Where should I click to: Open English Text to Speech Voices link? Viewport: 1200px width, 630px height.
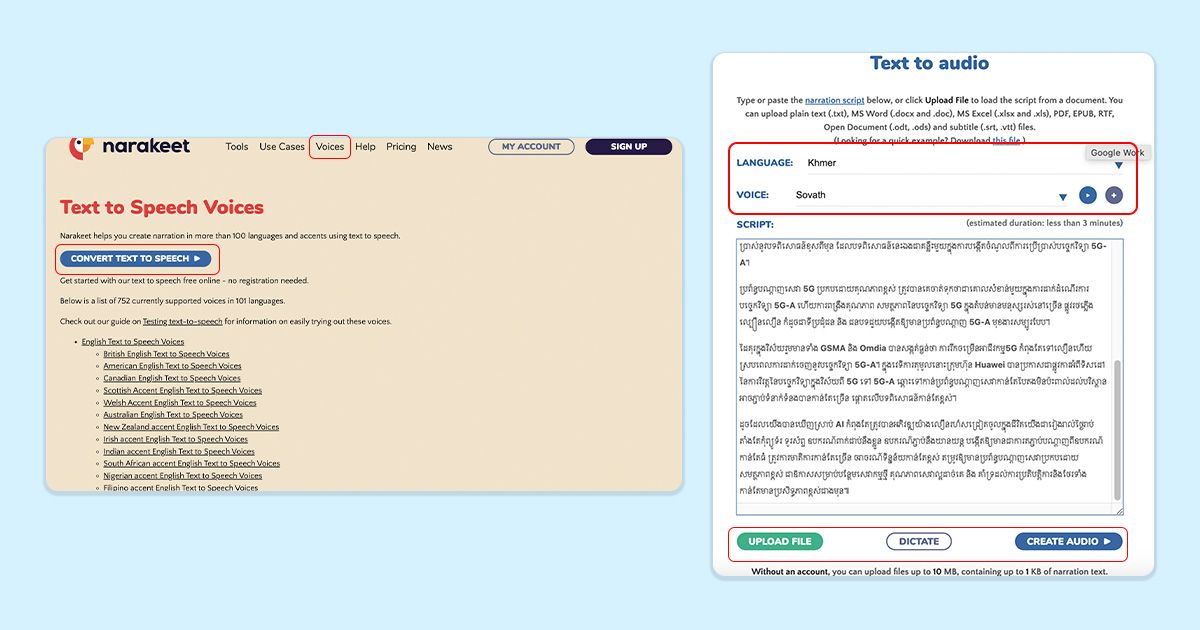tap(133, 342)
